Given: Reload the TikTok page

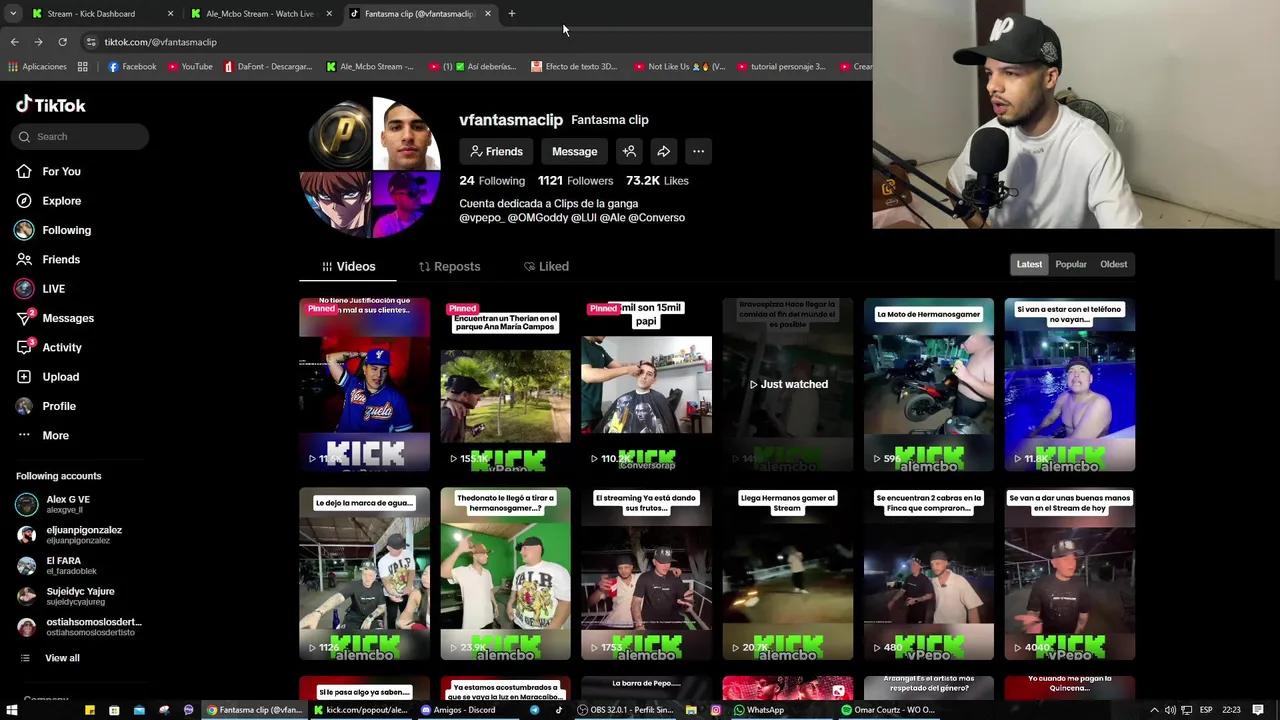Looking at the screenshot, I should pos(62,42).
